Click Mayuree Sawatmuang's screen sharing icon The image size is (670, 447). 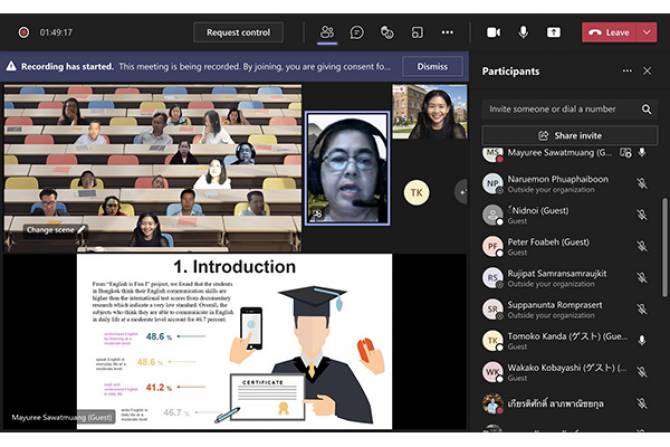[x=625, y=153]
